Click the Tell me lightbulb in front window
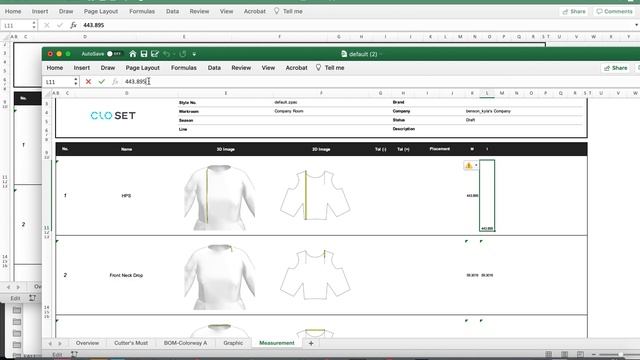 318,68
